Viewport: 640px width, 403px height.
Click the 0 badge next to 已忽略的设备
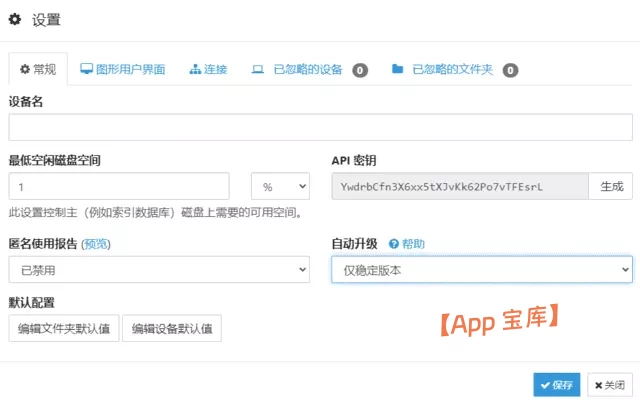pos(360,70)
